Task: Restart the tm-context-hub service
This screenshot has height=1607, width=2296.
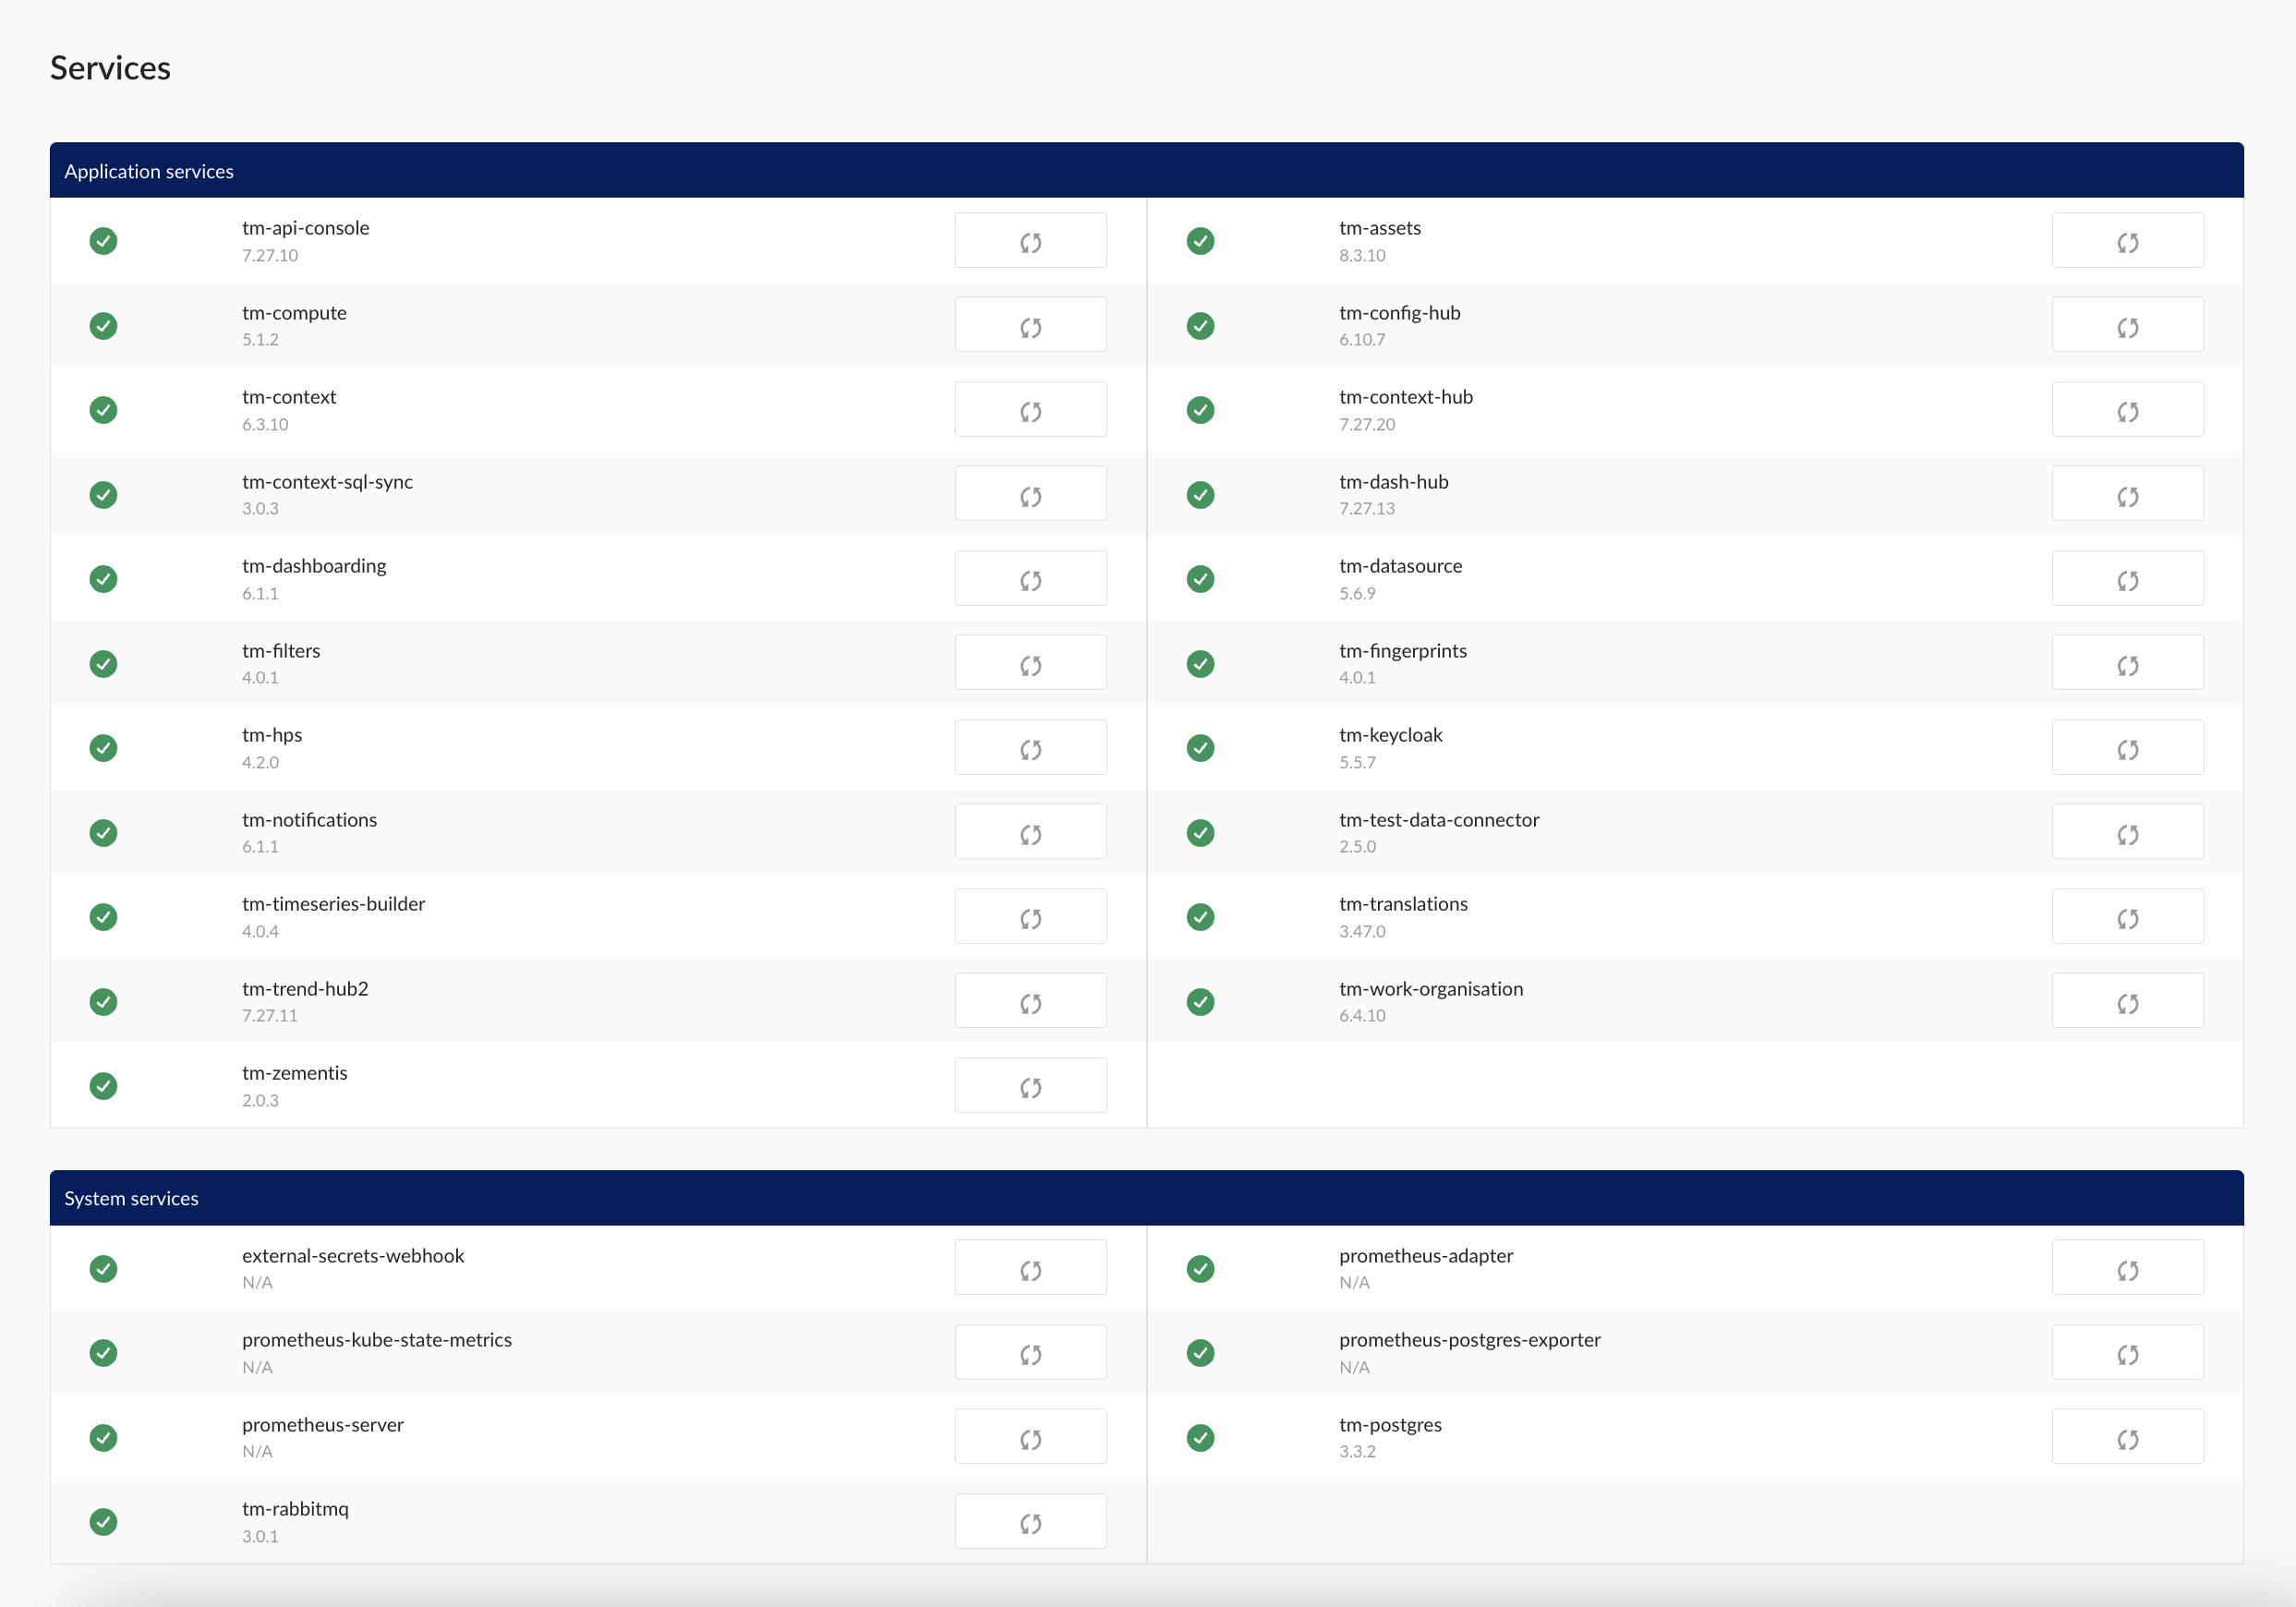Action: (2127, 409)
